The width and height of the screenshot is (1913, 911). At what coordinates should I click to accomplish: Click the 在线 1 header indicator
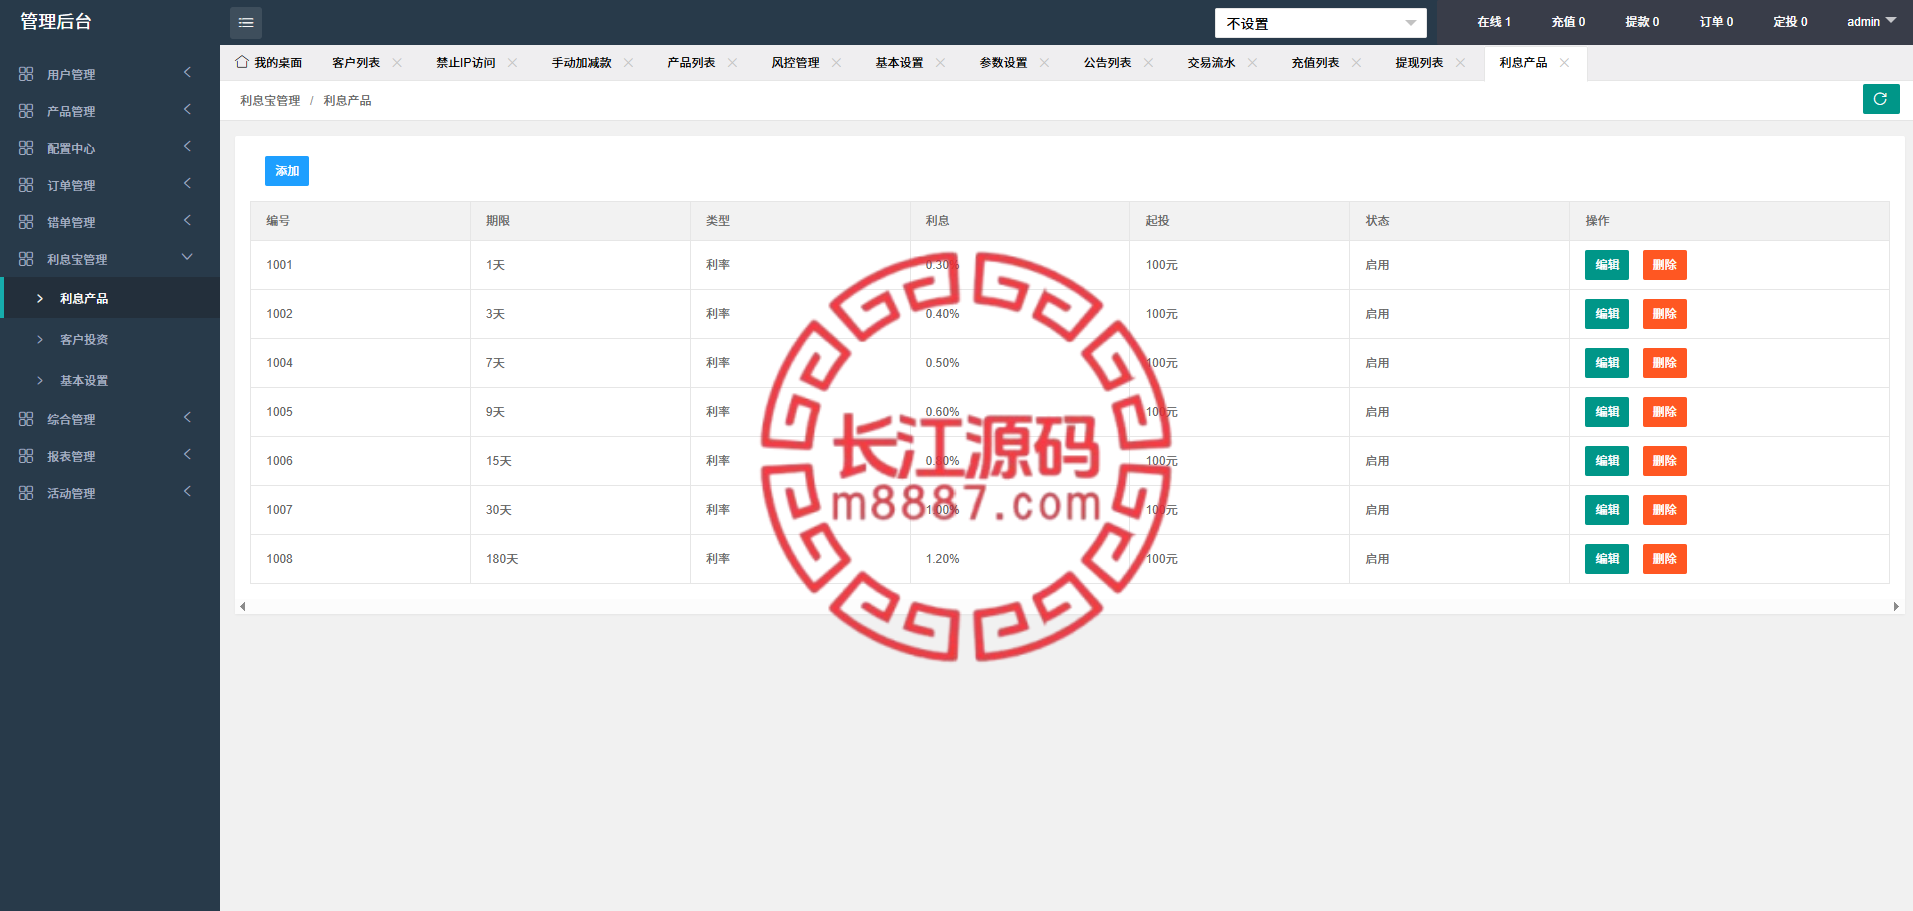pyautogui.click(x=1494, y=22)
